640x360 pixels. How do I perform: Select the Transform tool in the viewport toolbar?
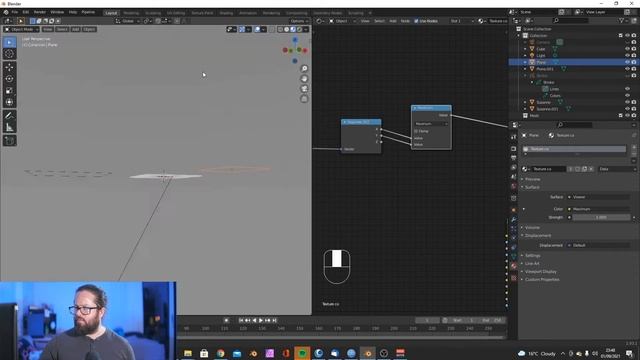(9, 102)
